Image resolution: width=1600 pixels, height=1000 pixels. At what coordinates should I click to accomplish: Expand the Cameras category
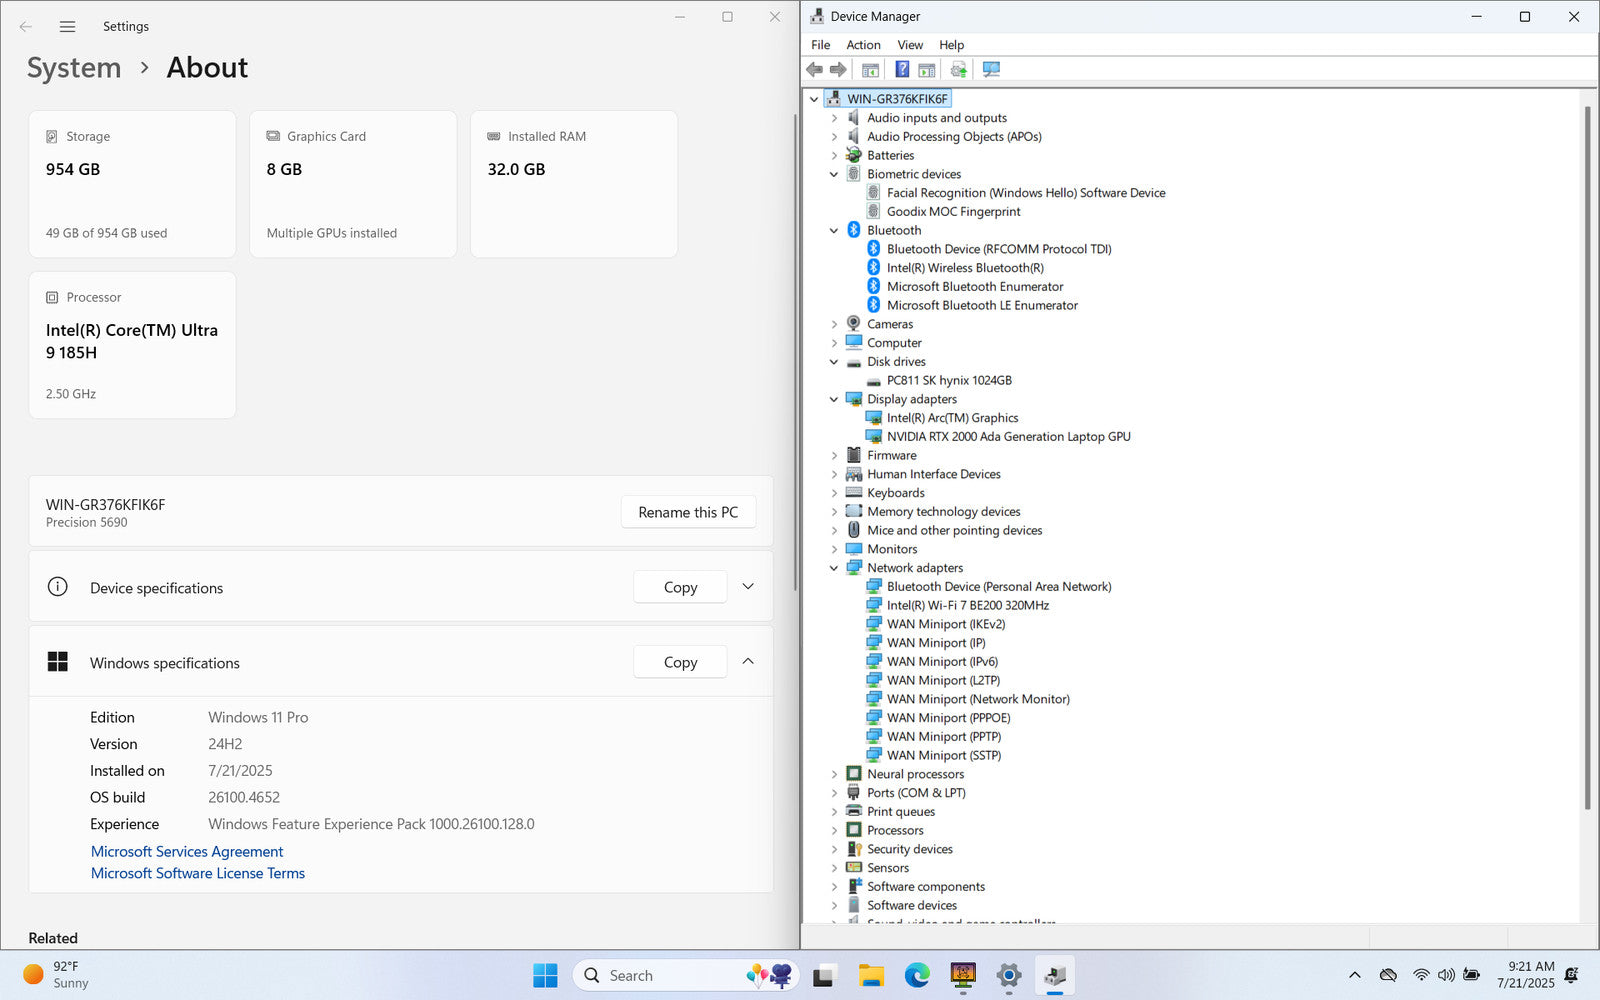[834, 324]
